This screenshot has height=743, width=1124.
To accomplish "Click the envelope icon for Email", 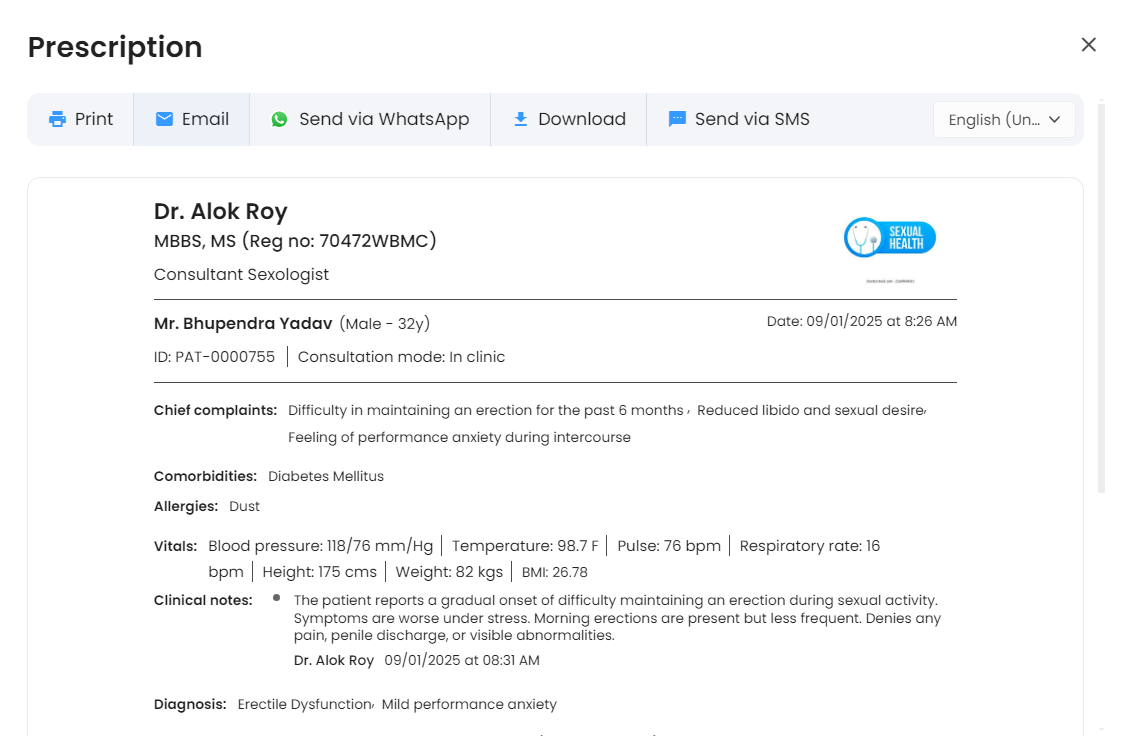I will (165, 120).
